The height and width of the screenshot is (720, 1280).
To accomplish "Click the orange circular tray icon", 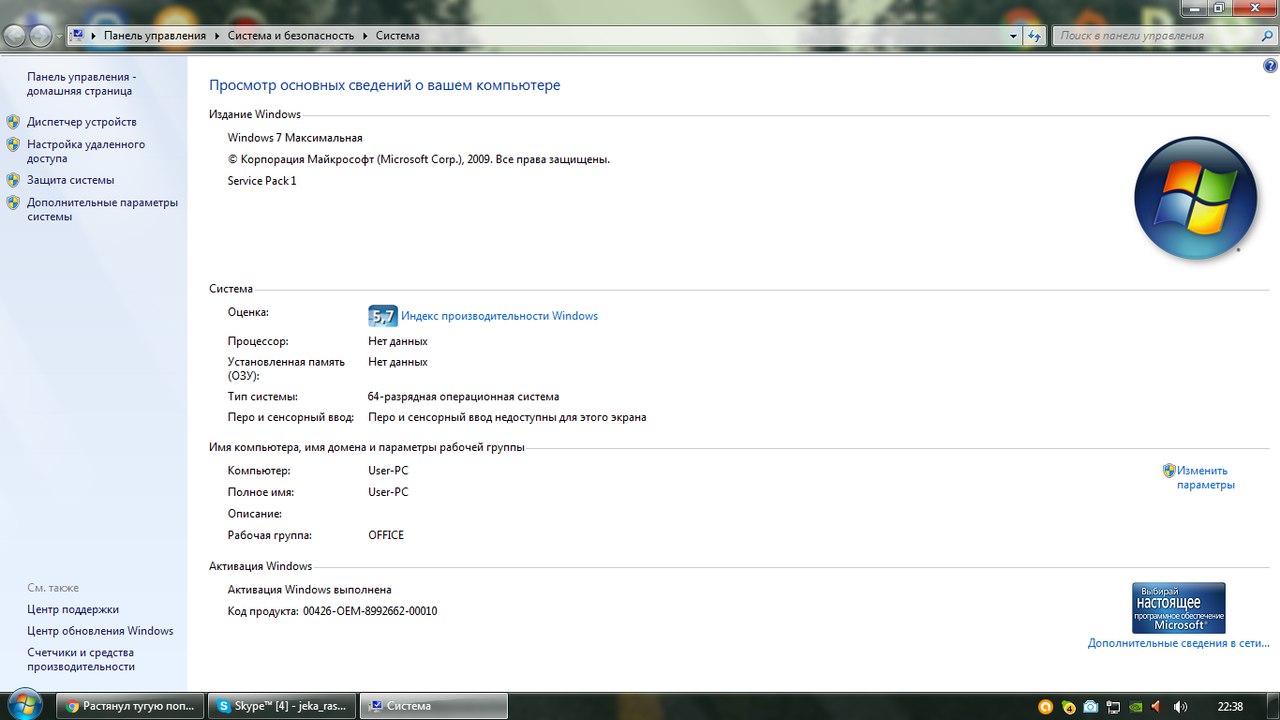I will [x=1046, y=707].
